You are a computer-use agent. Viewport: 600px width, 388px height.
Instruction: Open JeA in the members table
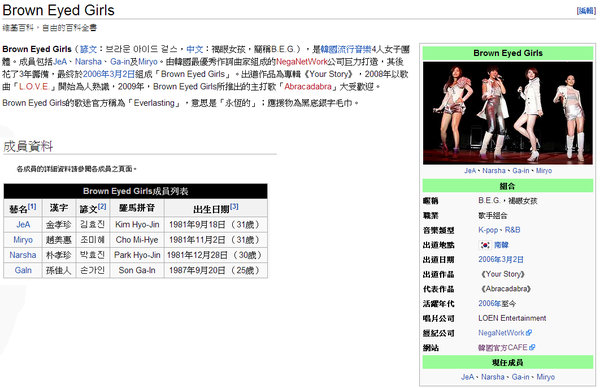pyautogui.click(x=23, y=225)
